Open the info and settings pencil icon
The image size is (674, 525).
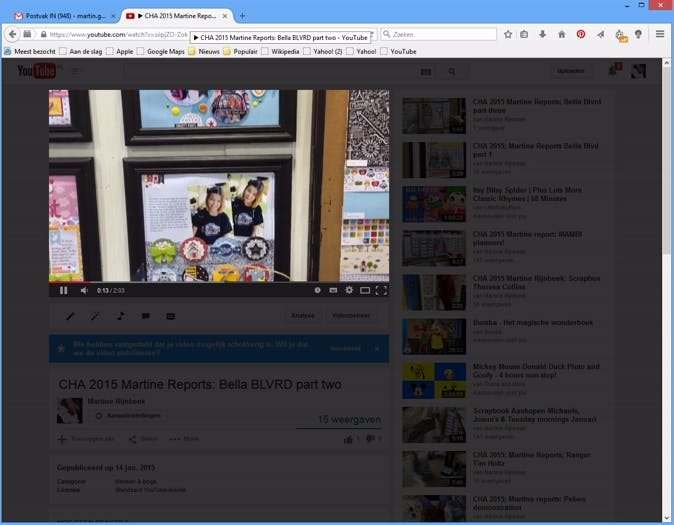point(70,316)
